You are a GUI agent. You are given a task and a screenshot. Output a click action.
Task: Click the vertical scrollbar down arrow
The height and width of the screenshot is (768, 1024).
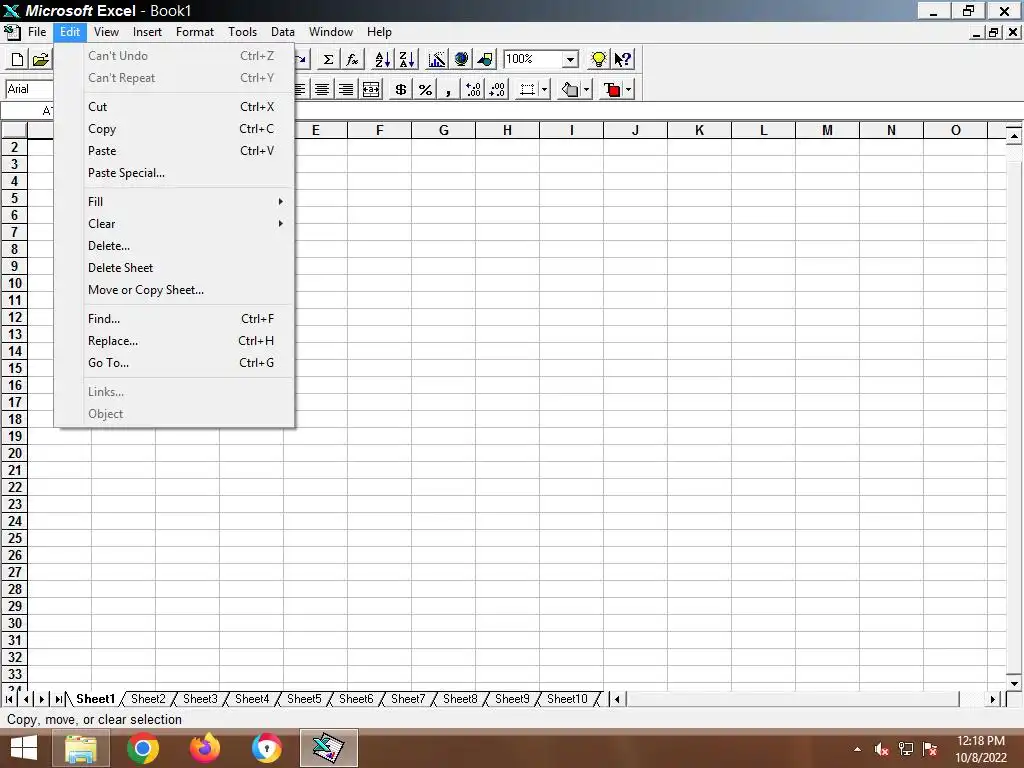click(1014, 683)
